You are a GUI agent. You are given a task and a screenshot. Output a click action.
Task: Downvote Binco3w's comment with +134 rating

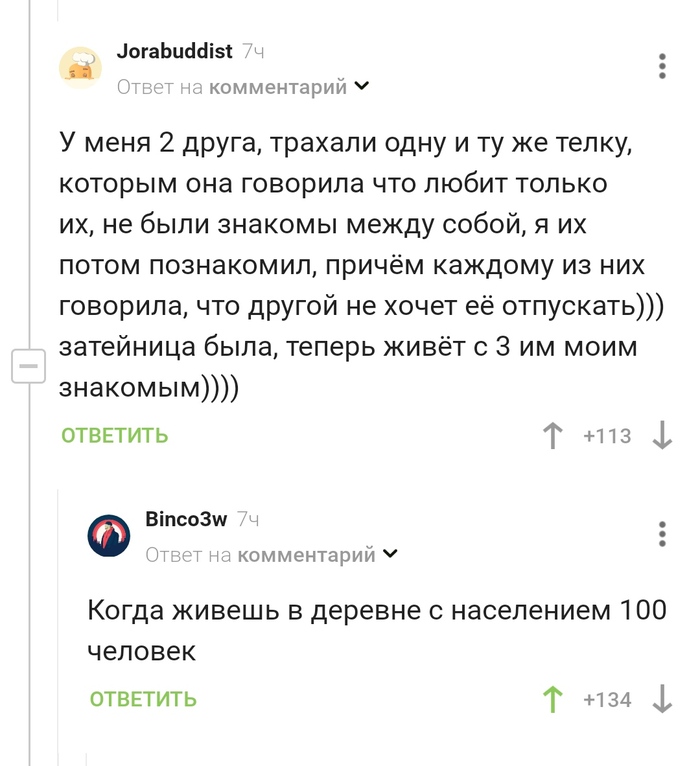[662, 700]
